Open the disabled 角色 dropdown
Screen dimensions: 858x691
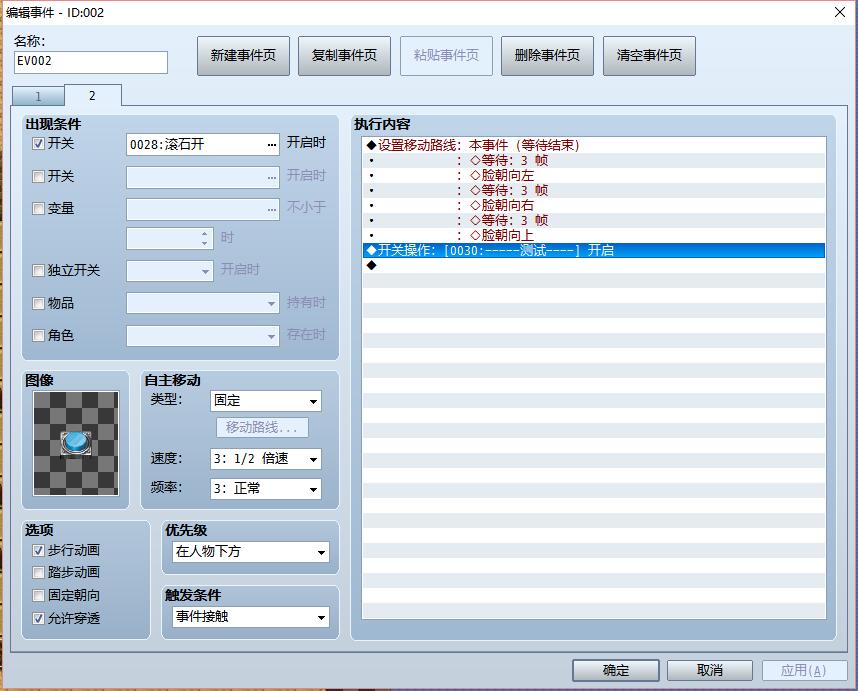(x=203, y=336)
